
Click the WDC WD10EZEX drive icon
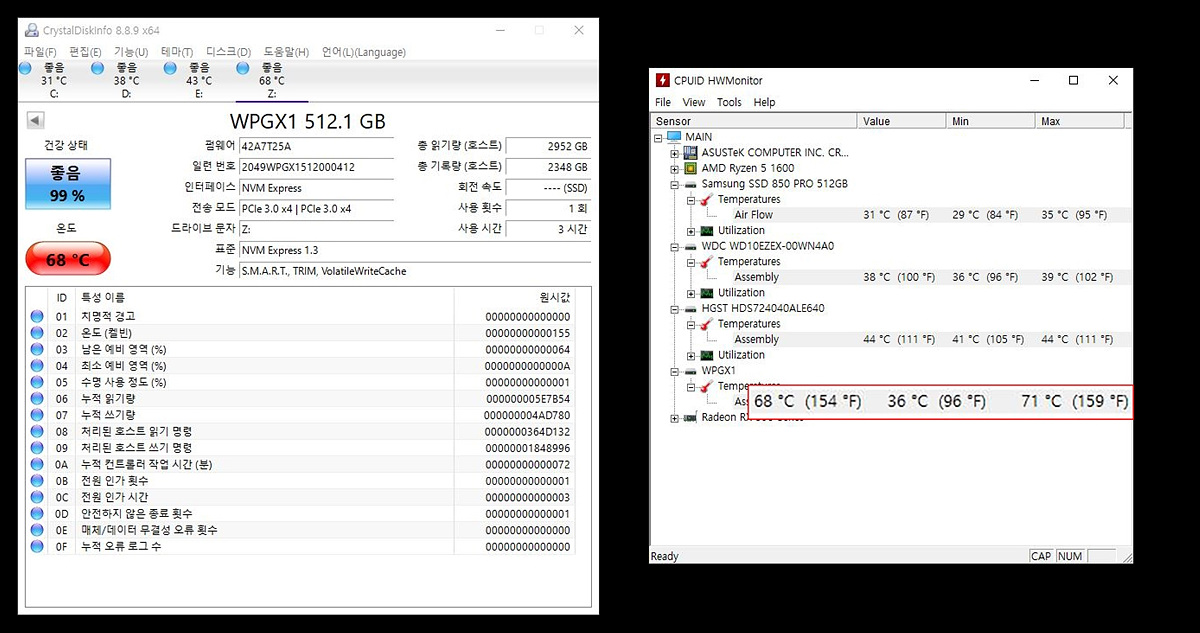tap(690, 246)
